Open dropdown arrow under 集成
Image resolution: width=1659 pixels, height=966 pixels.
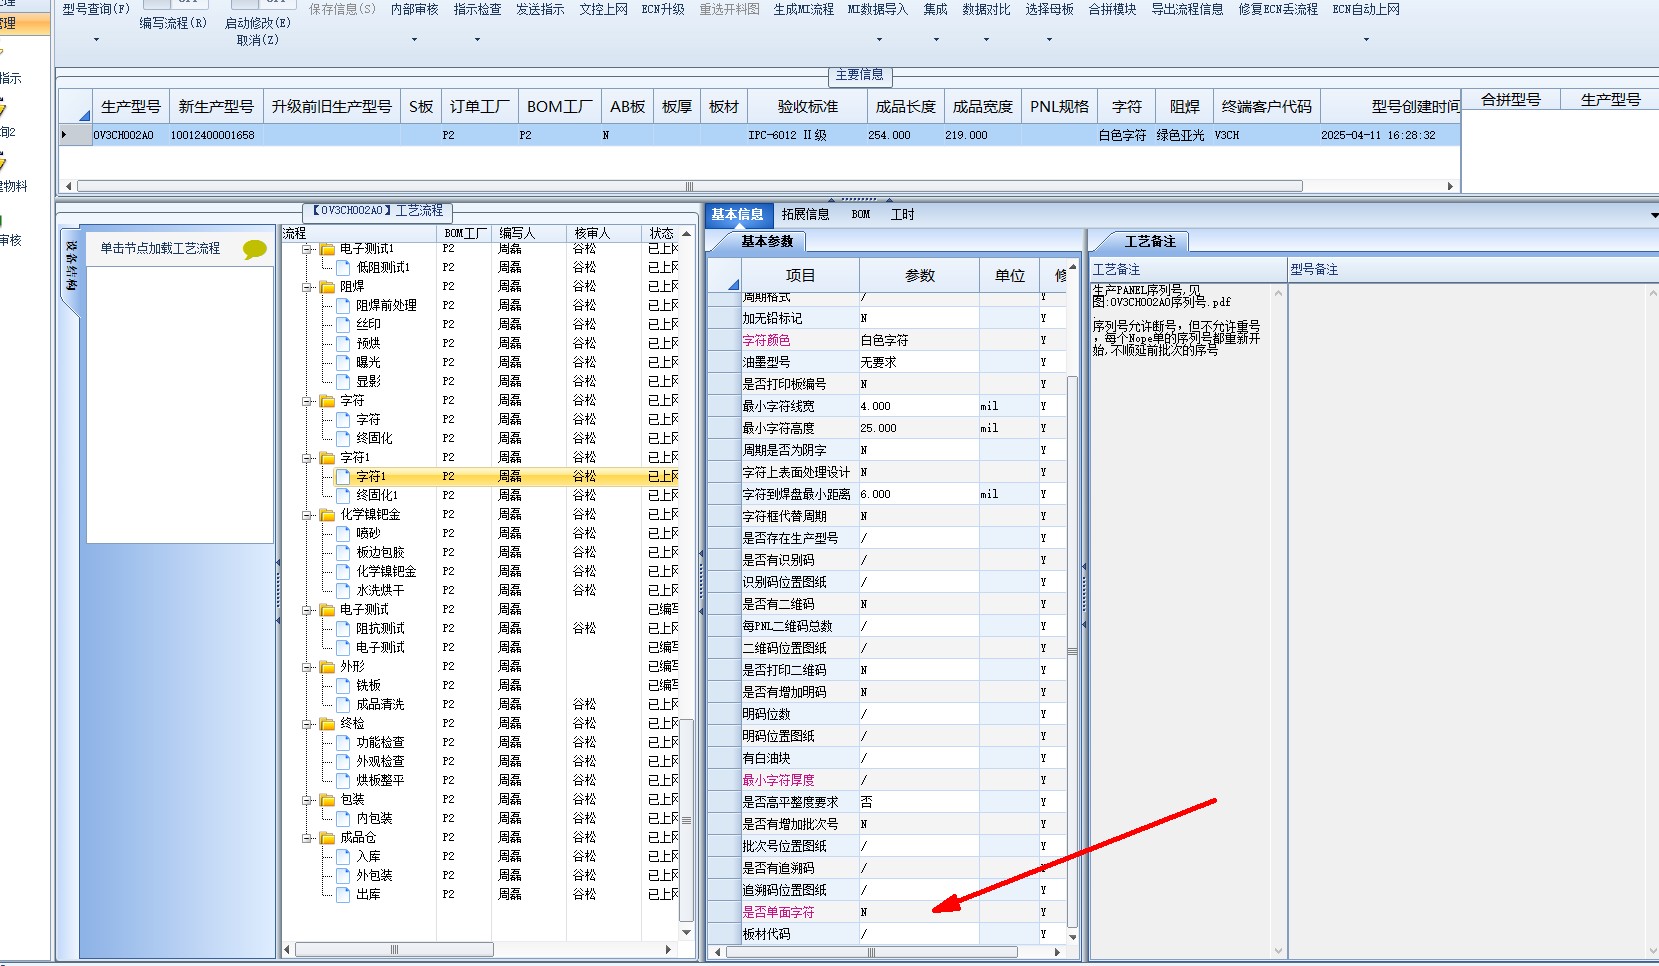936,40
